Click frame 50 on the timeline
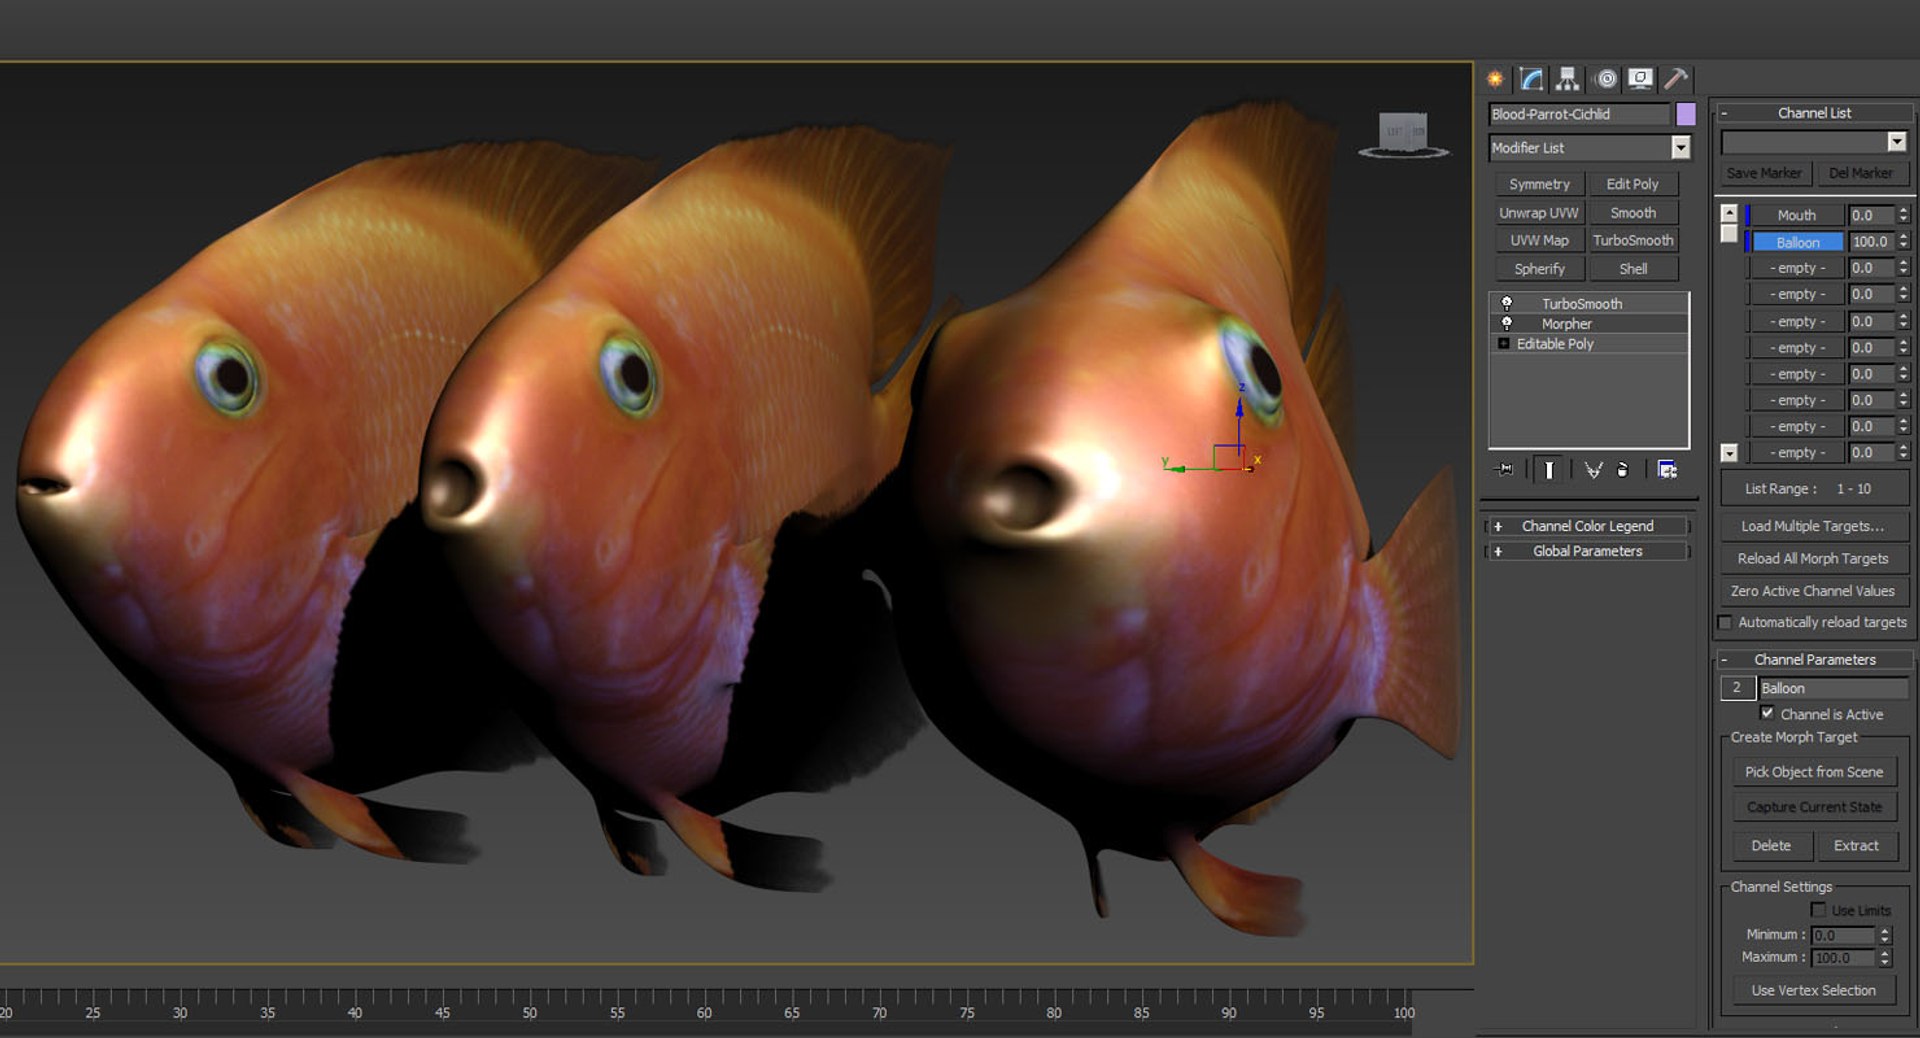Screen dimensions: 1920x1038 (x=530, y=1013)
